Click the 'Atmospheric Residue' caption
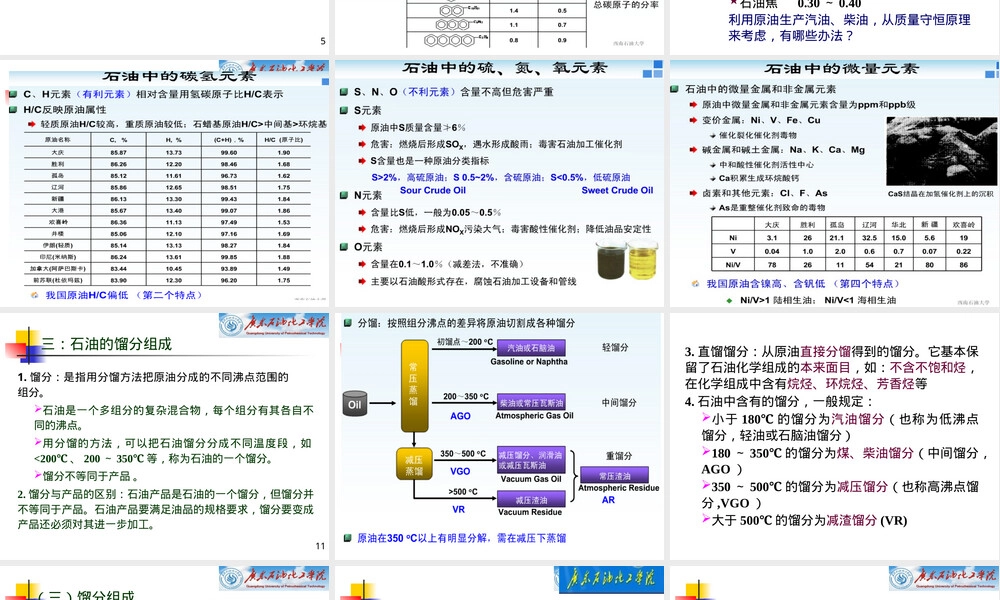This screenshot has width=1000, height=600. point(619,488)
